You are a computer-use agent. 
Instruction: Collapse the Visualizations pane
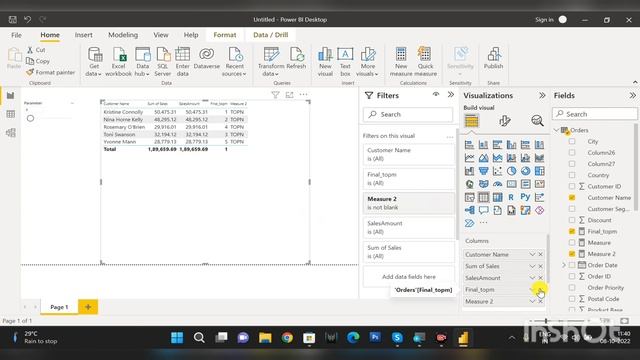[x=542, y=95]
